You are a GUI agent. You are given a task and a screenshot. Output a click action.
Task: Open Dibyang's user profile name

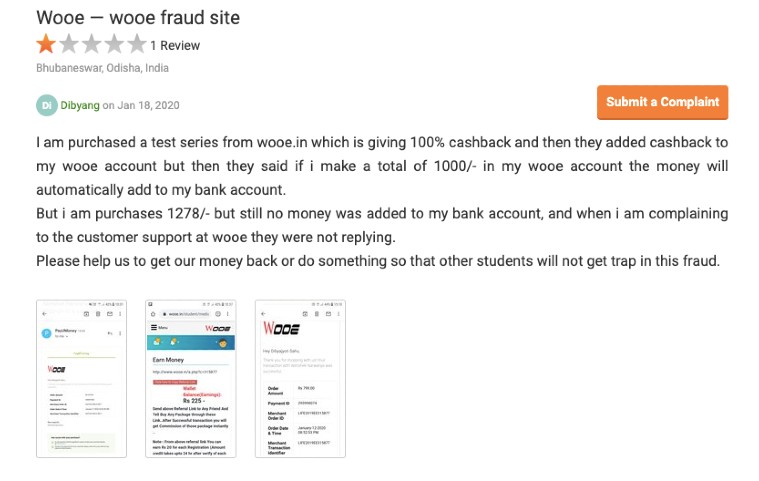(x=80, y=104)
